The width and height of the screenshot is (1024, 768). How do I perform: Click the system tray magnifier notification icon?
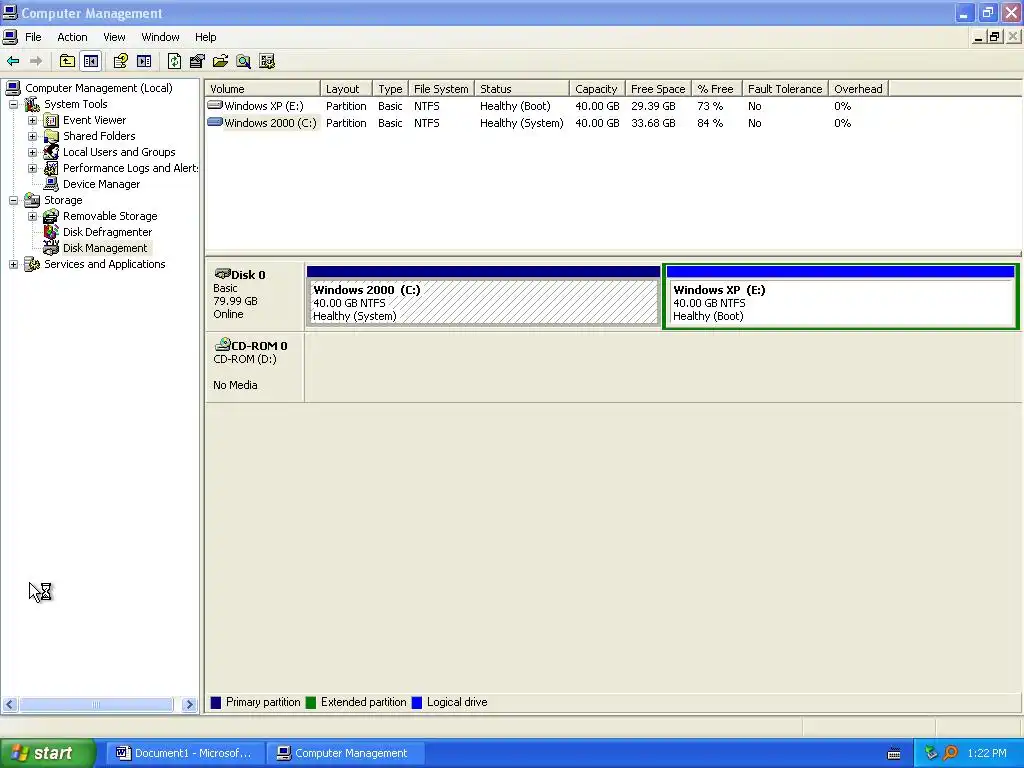(x=951, y=753)
